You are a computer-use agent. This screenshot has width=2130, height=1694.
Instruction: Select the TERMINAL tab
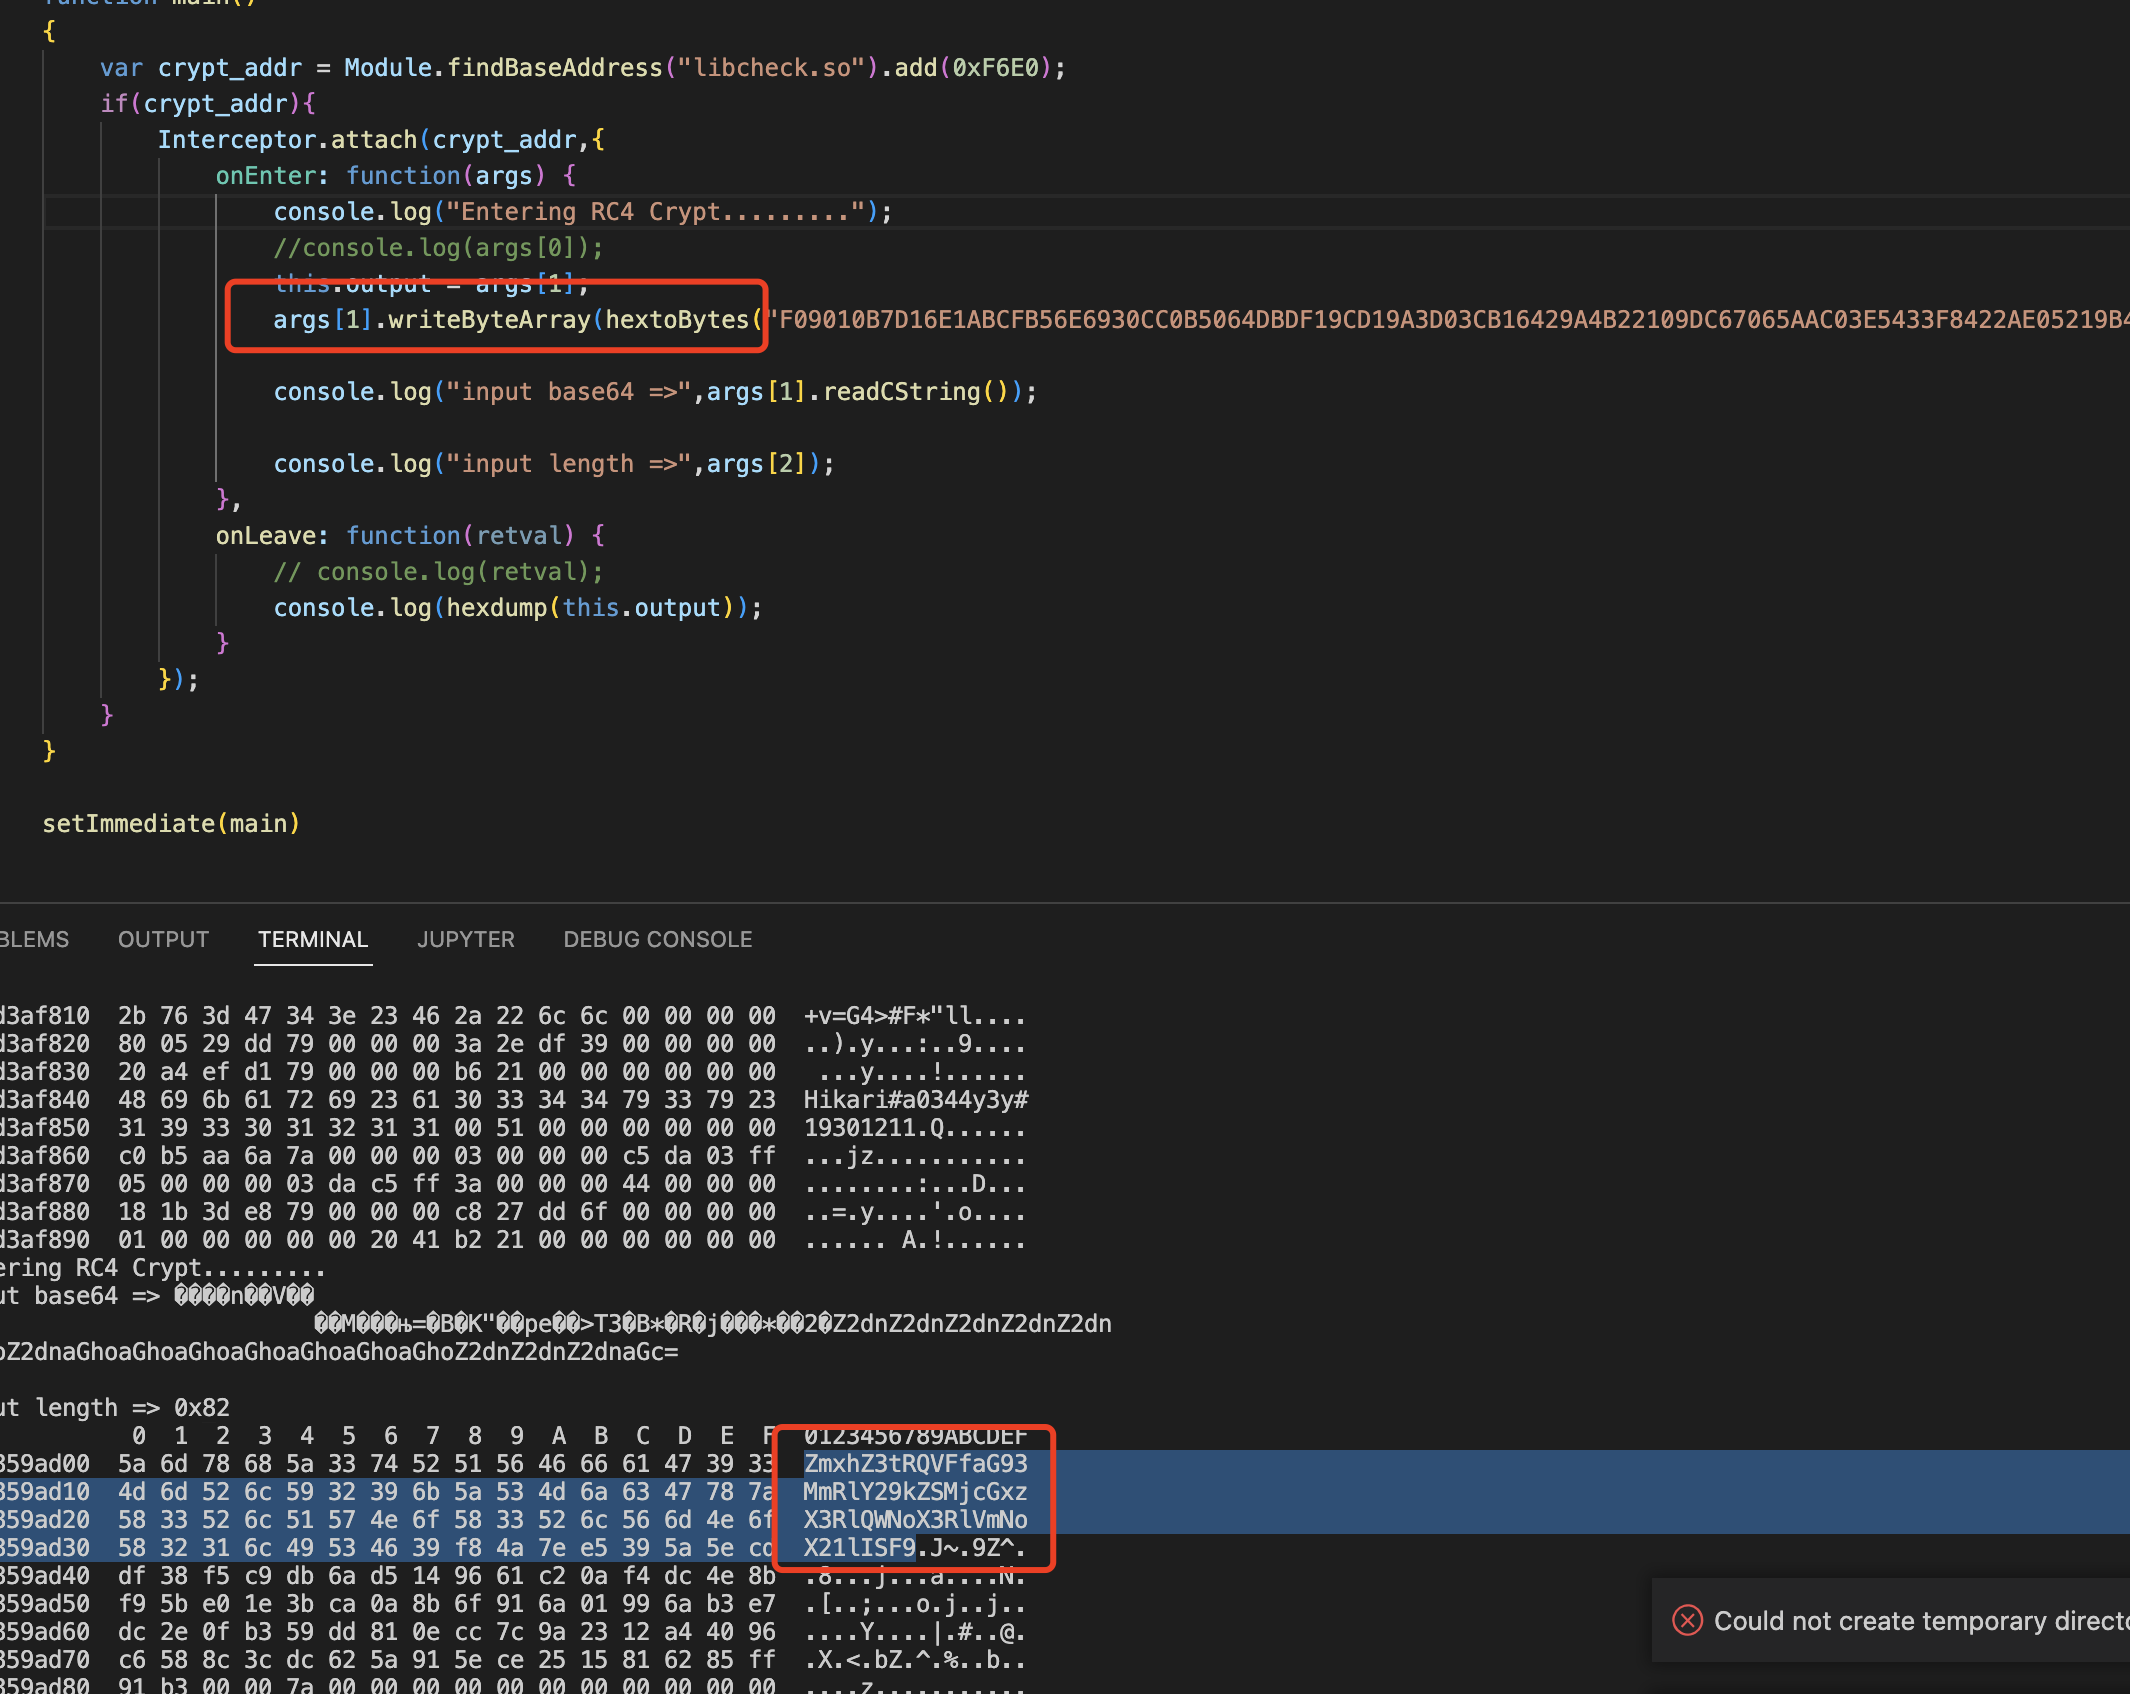click(313, 939)
